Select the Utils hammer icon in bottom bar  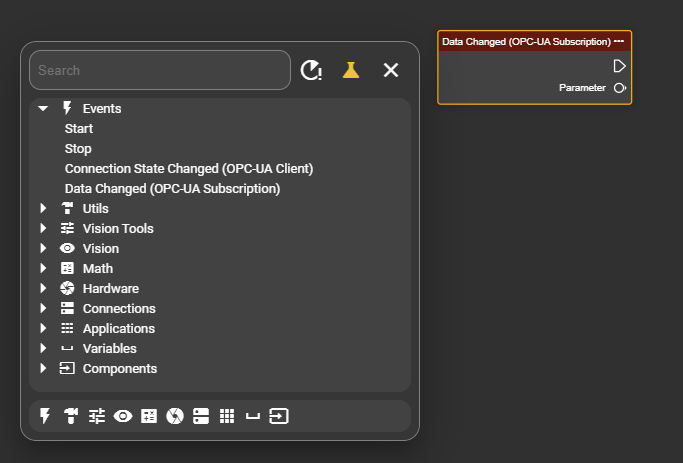71,416
